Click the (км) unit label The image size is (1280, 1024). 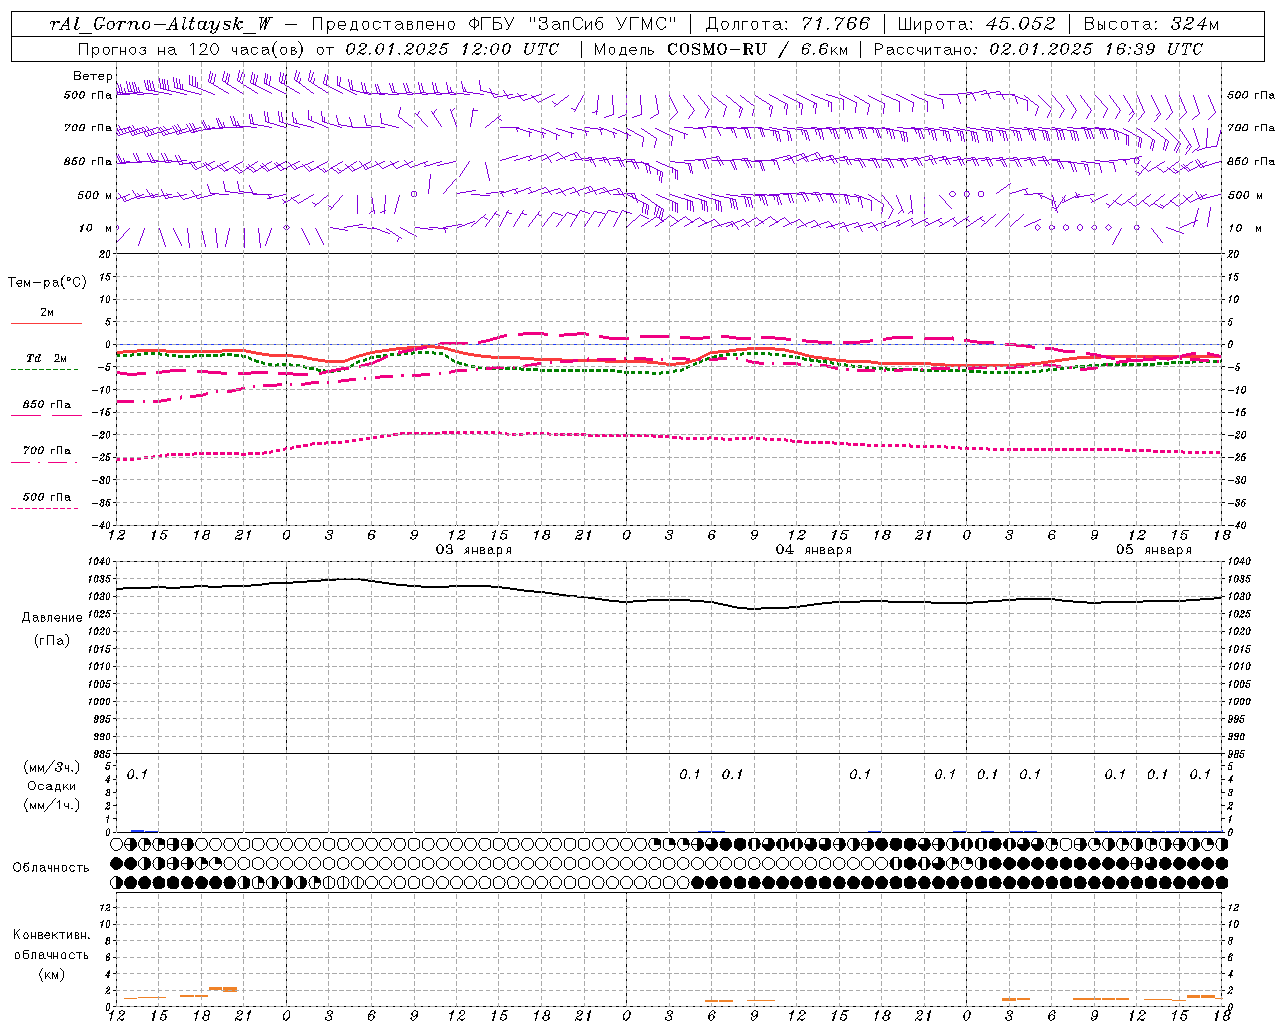coord(51,974)
